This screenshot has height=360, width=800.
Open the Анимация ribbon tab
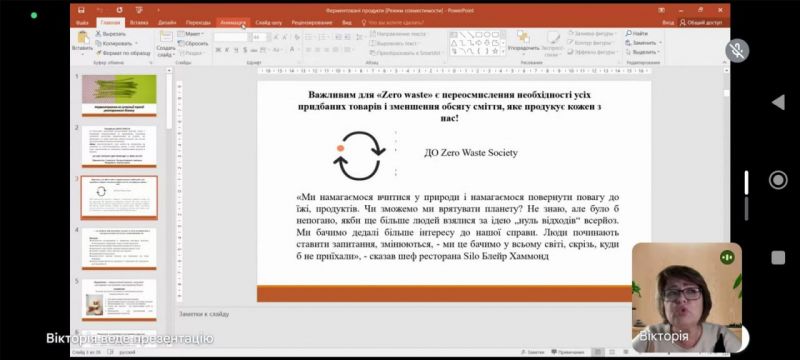233,22
